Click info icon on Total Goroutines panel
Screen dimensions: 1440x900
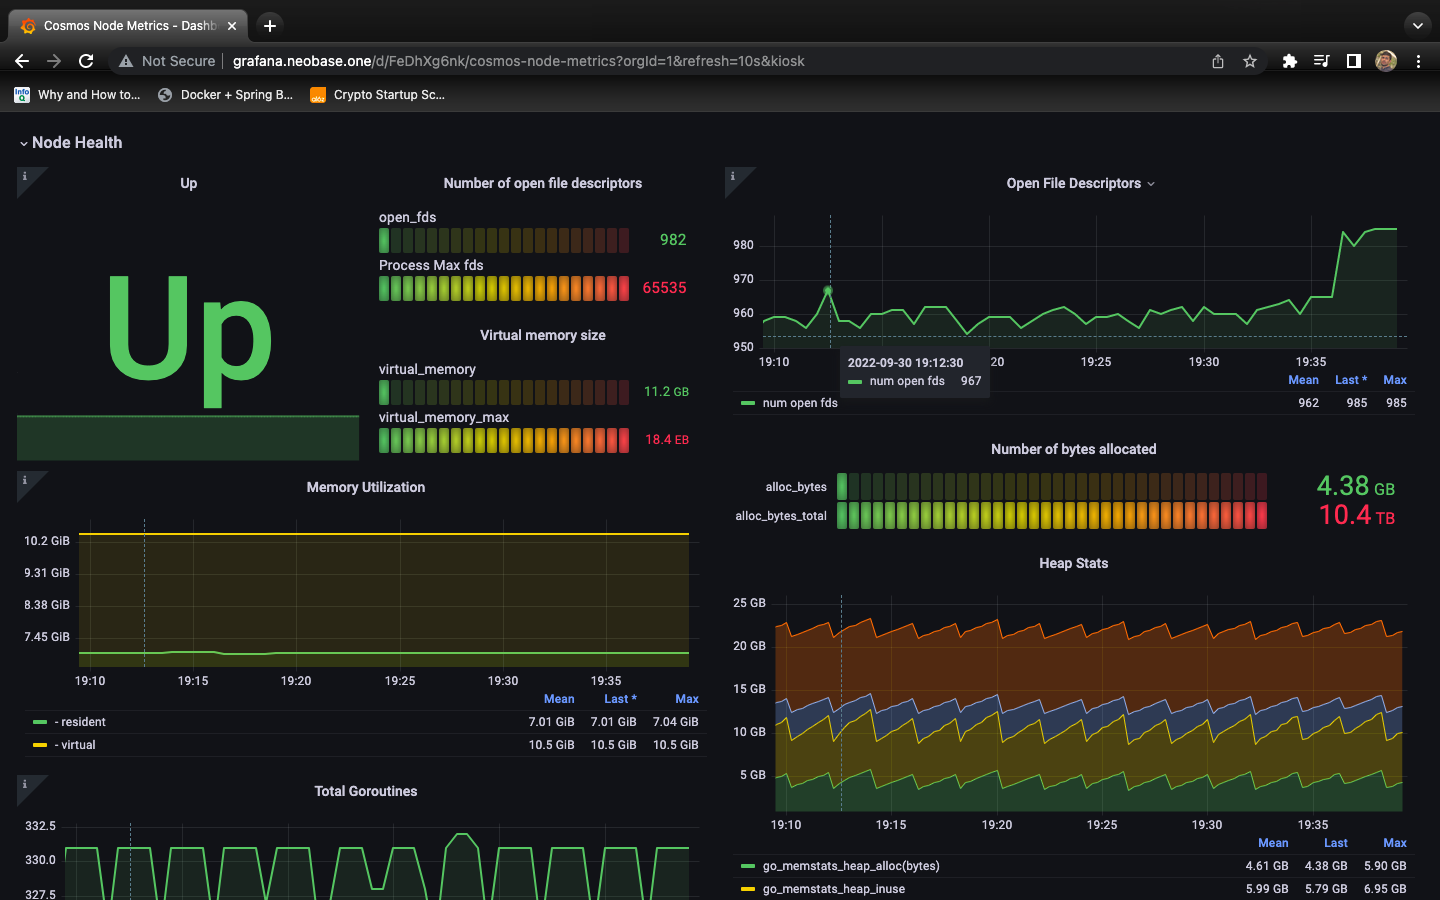point(25,785)
